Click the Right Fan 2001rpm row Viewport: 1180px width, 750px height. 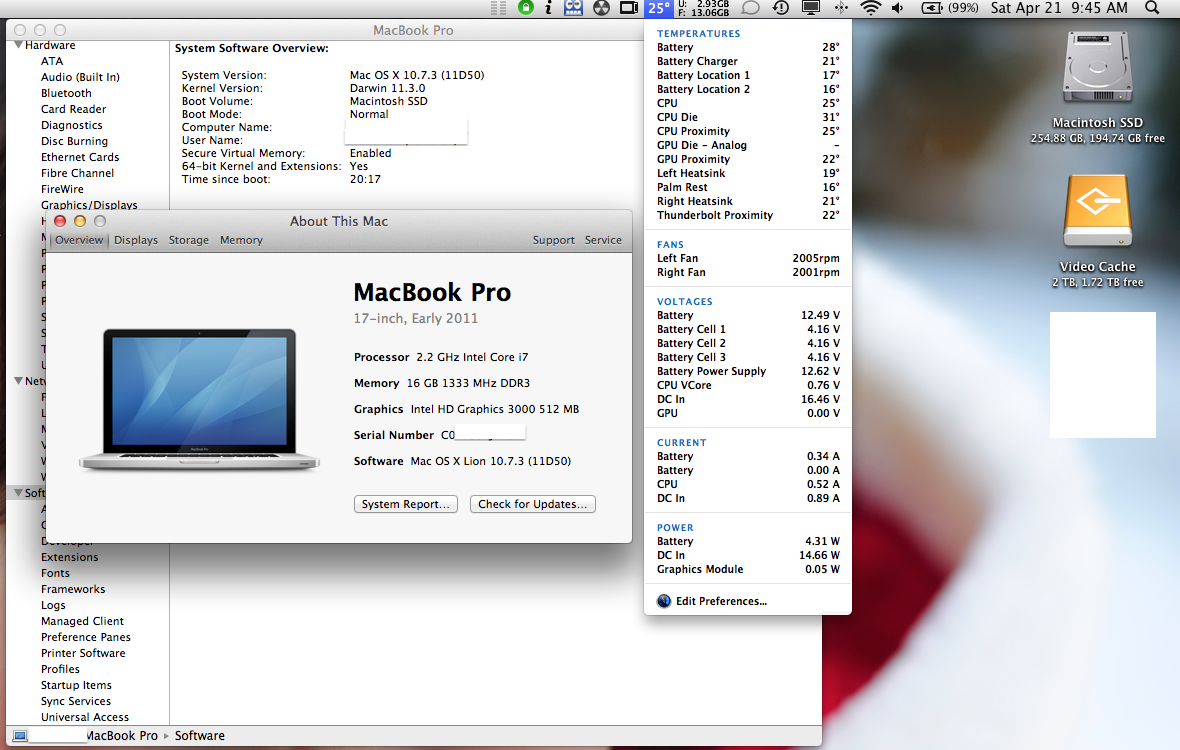tap(748, 272)
